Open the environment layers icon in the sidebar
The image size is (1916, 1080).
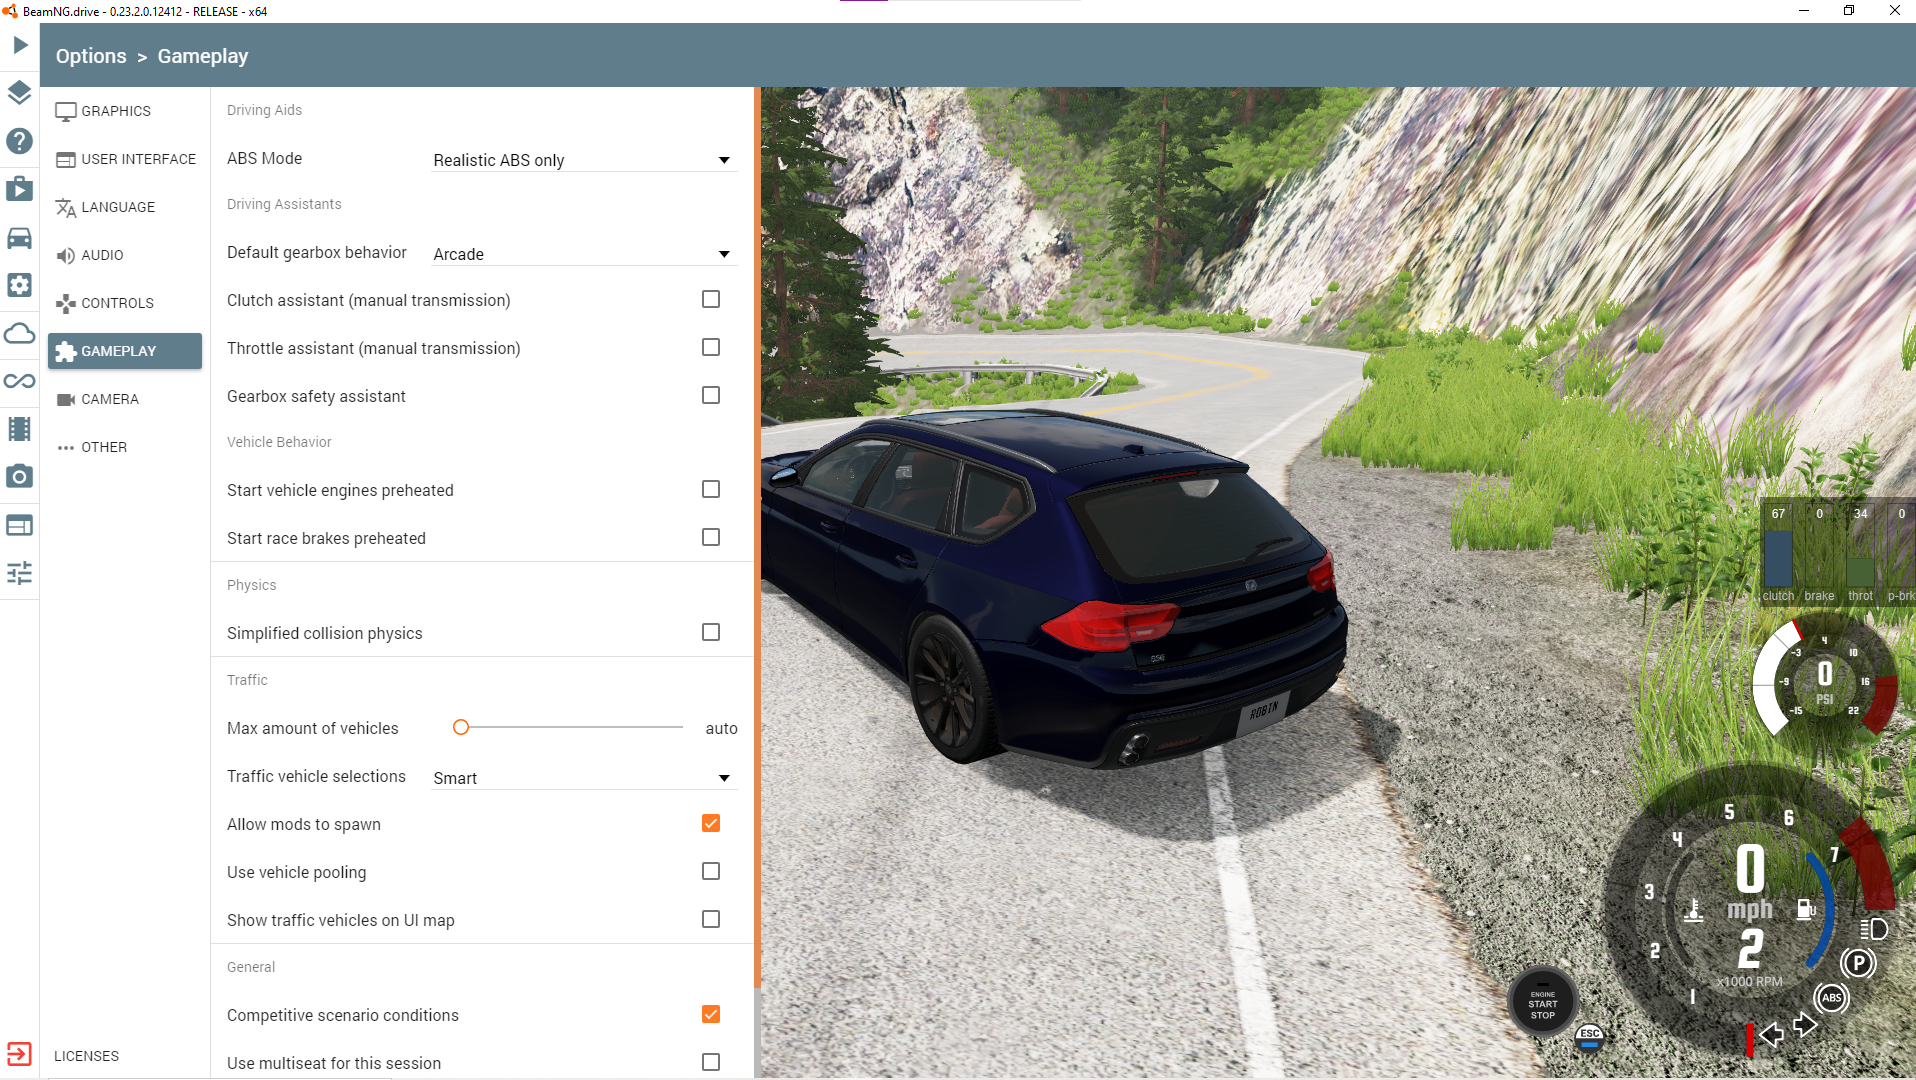click(x=20, y=93)
